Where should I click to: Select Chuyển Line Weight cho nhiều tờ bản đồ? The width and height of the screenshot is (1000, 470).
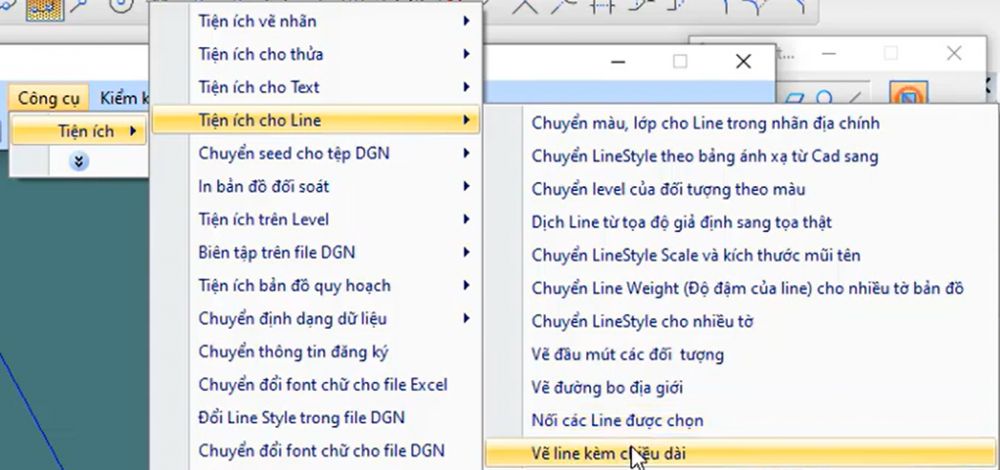[x=742, y=289]
